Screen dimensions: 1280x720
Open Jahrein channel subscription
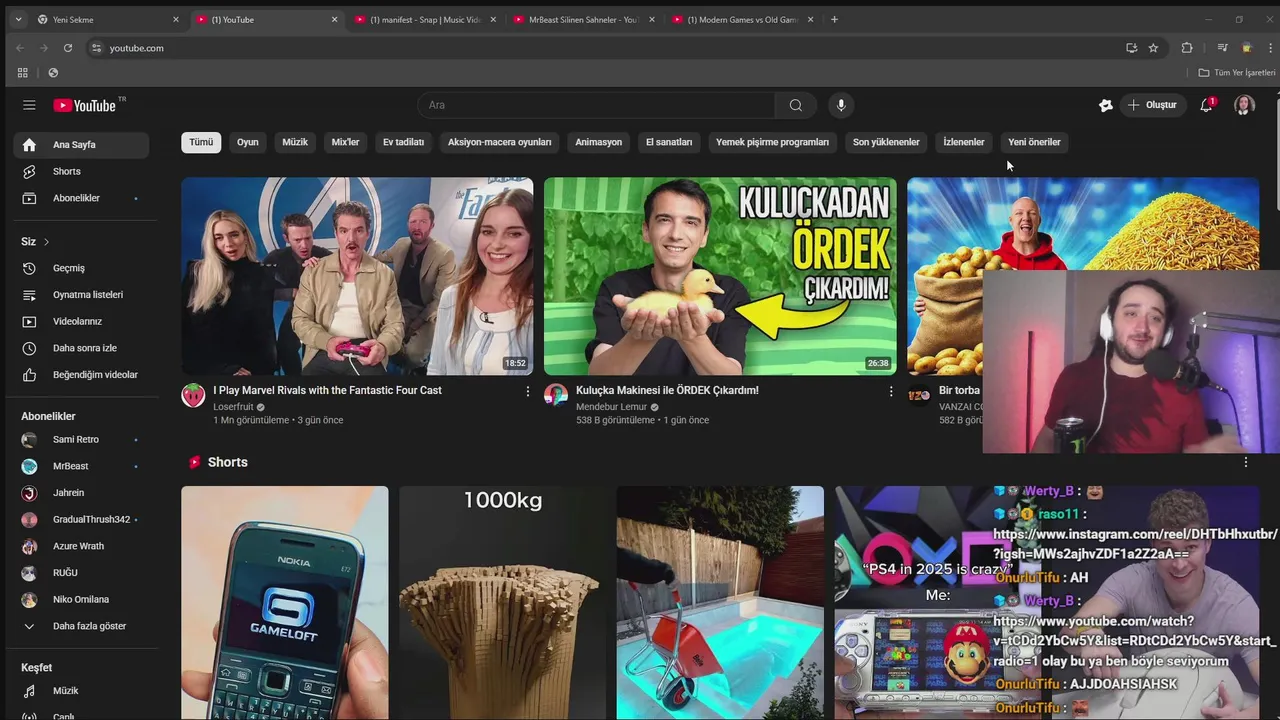pyautogui.click(x=81, y=493)
